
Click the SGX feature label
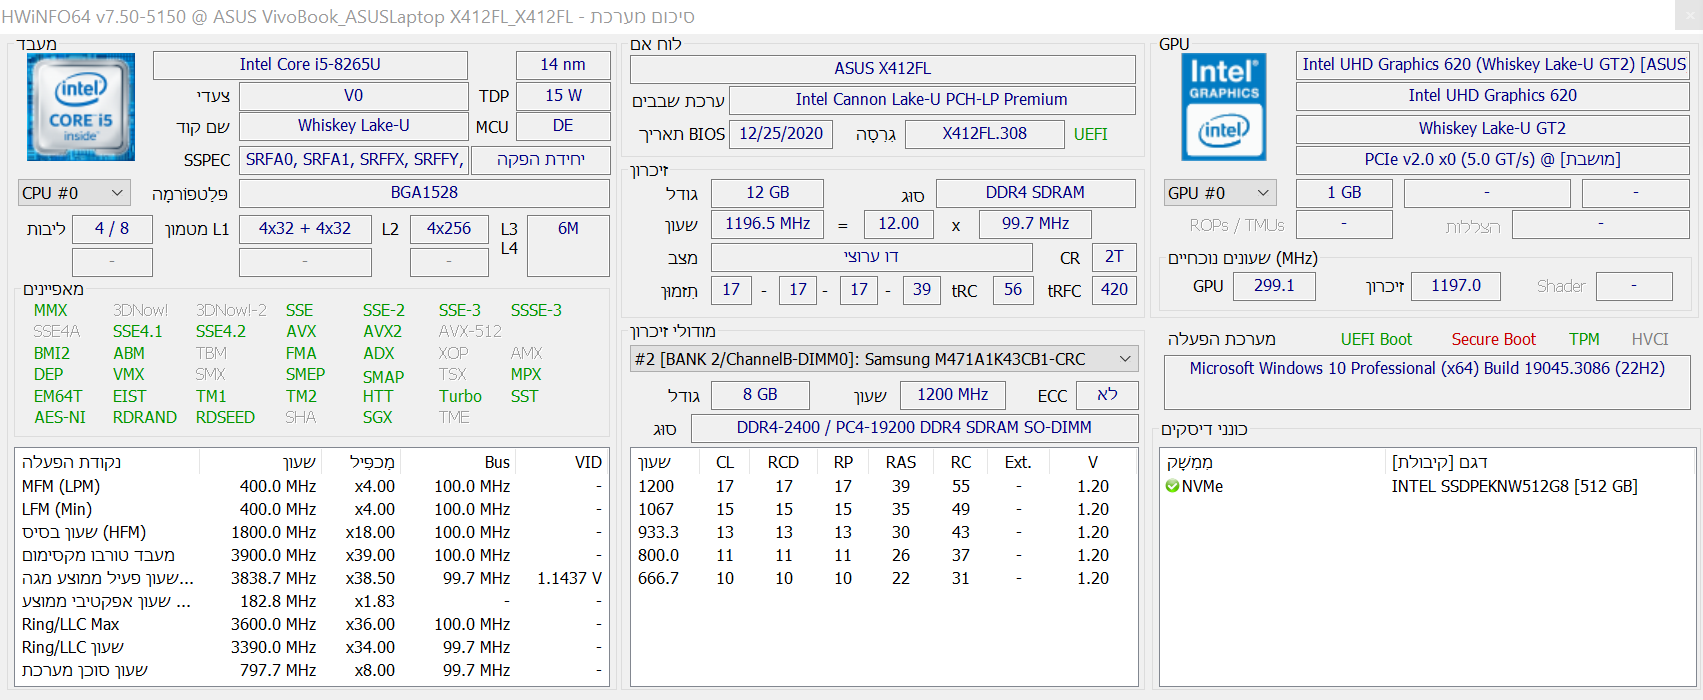click(377, 417)
